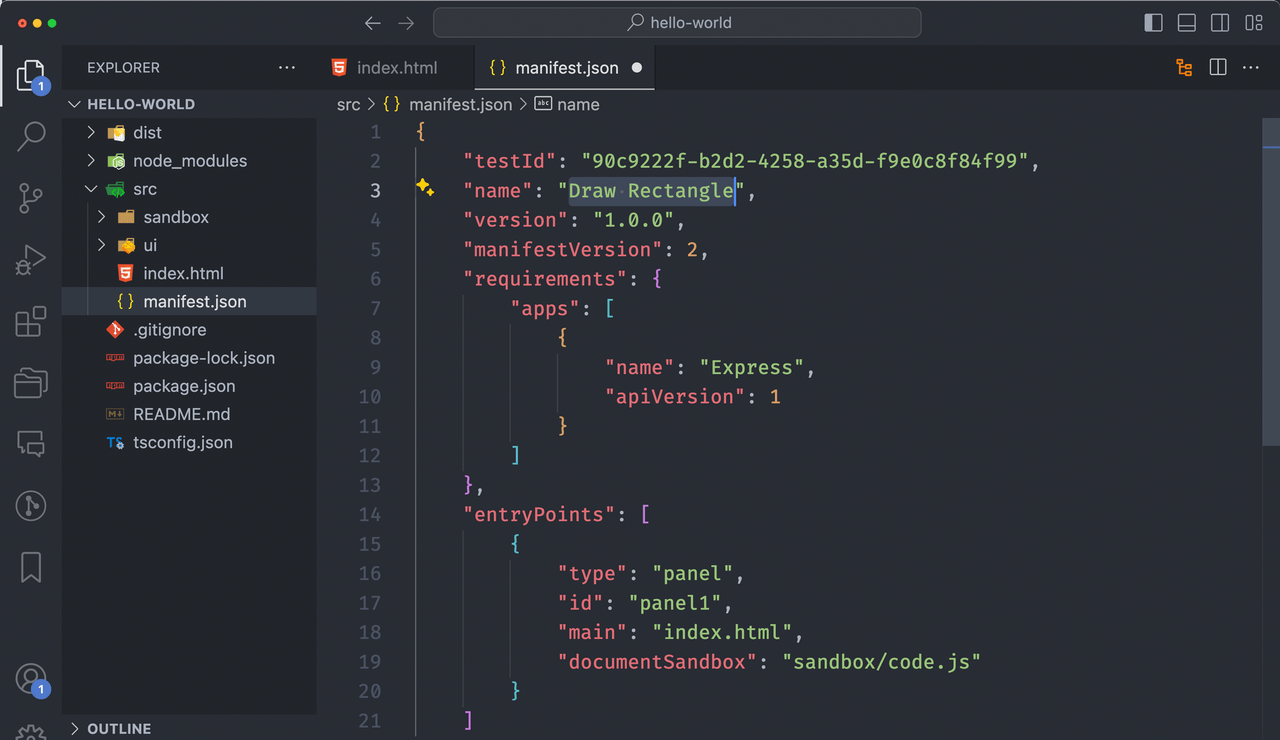
Task: Expand the node_modules folder
Action: click(188, 160)
